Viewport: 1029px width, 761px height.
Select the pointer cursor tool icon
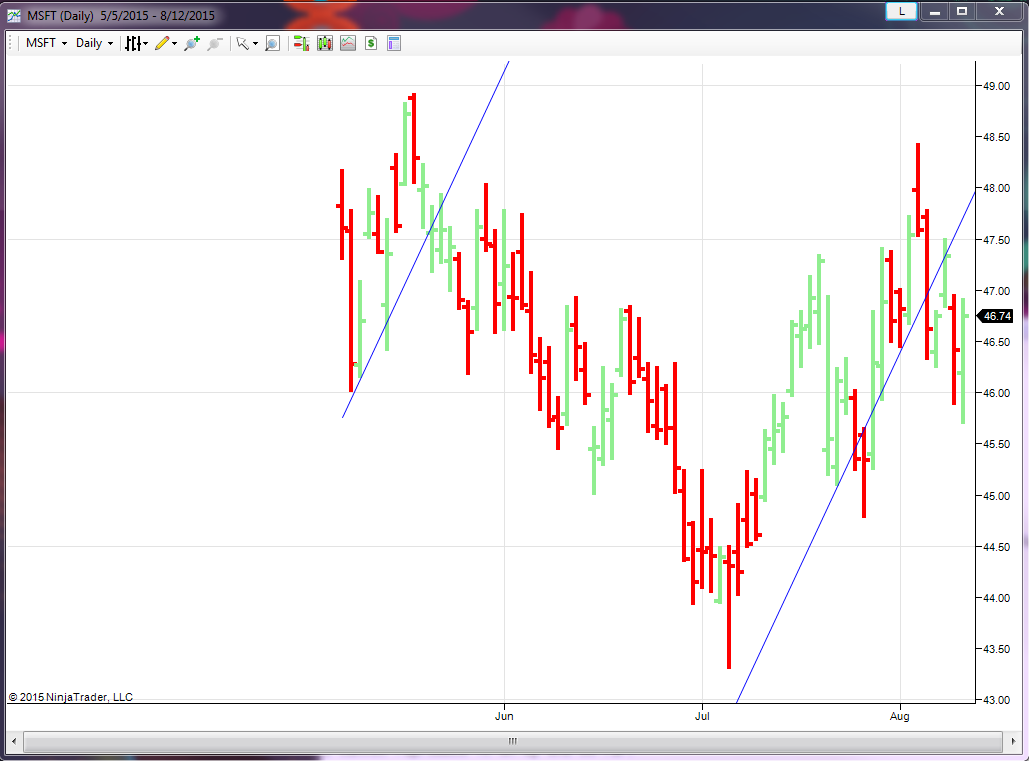pos(243,43)
